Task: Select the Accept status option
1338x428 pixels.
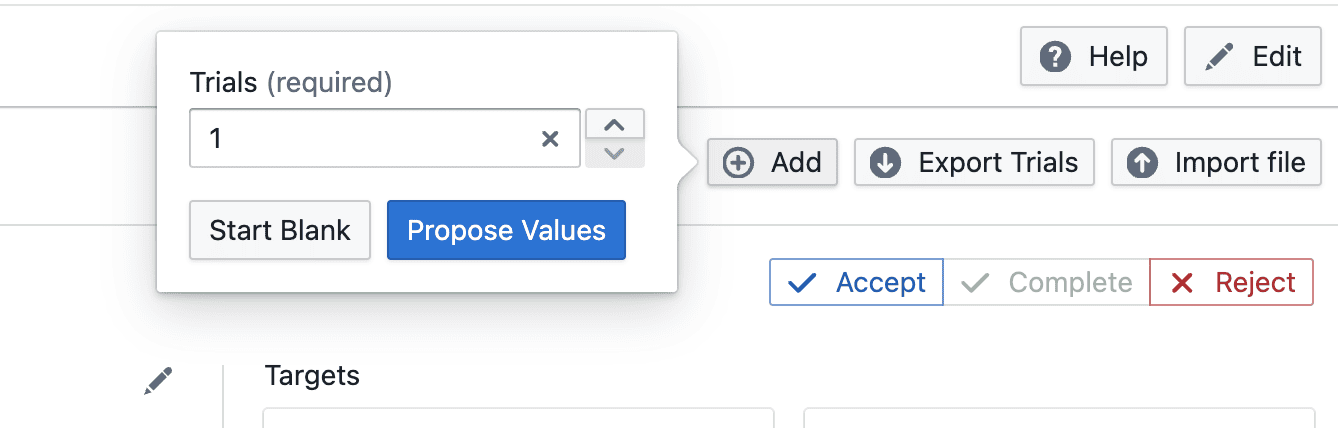Action: point(856,283)
